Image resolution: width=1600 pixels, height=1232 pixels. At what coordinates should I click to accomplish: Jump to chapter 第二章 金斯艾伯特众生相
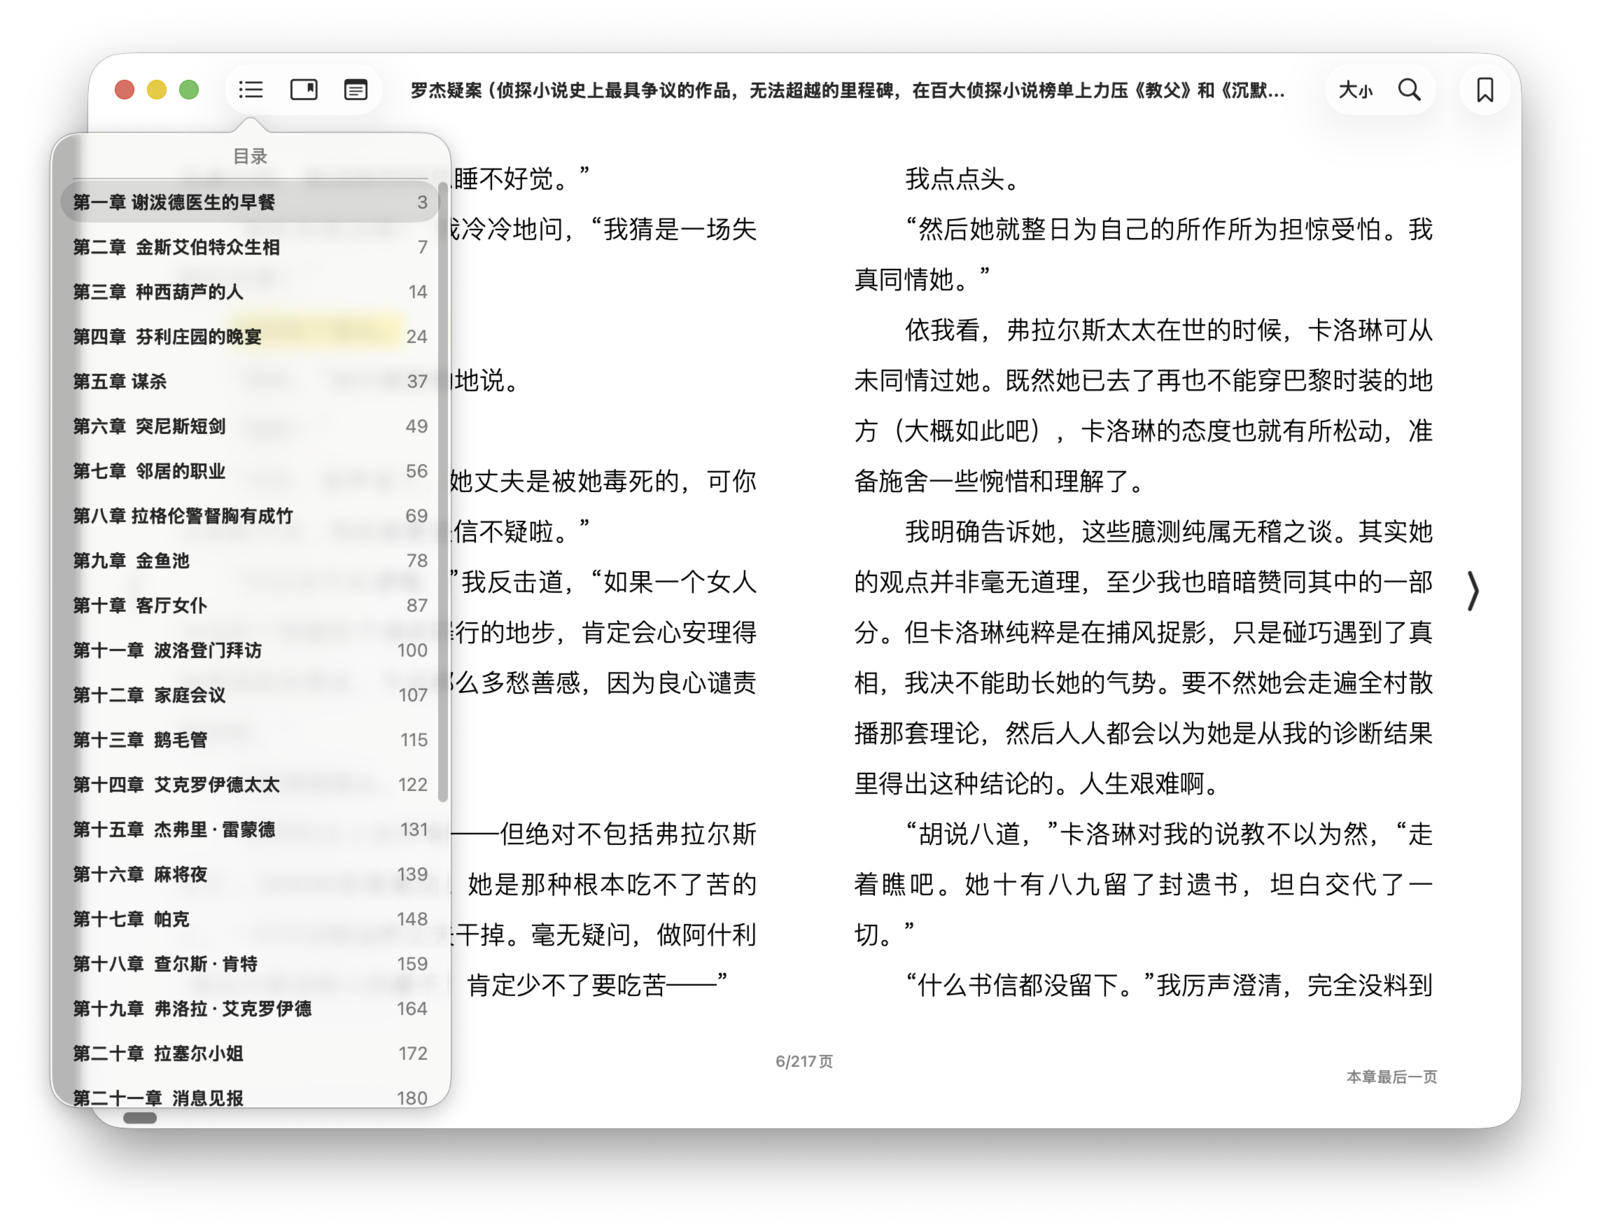click(176, 247)
